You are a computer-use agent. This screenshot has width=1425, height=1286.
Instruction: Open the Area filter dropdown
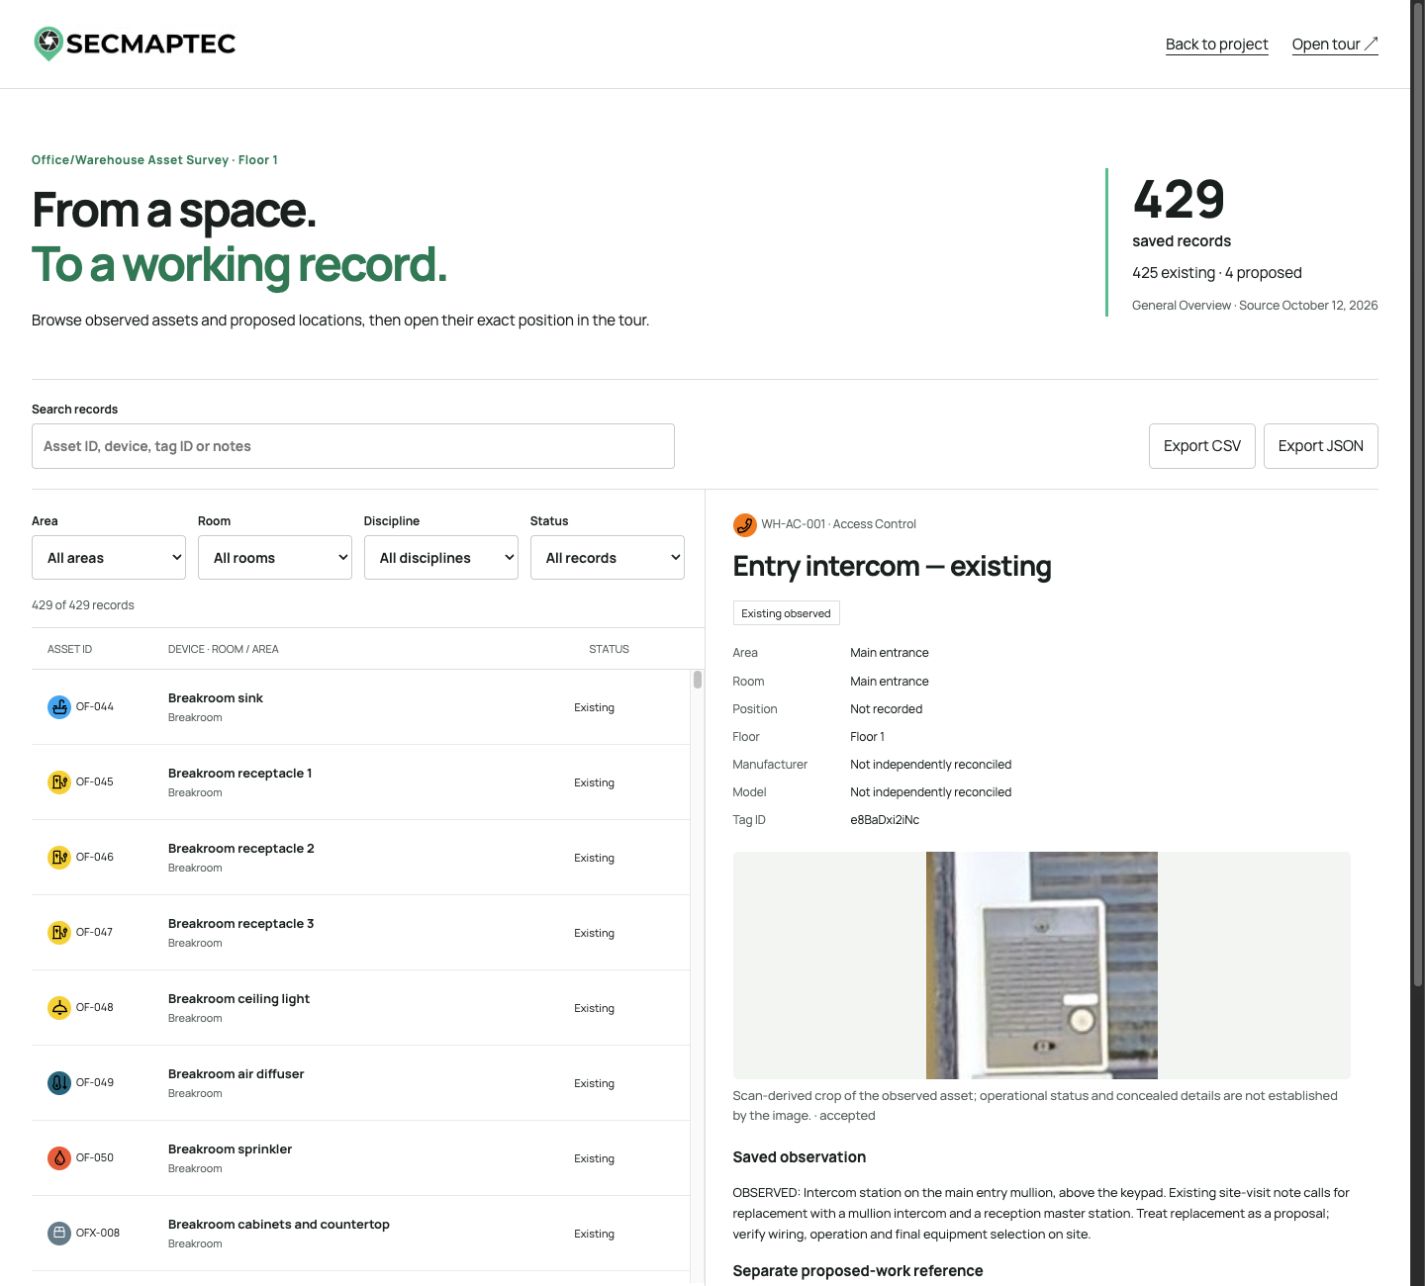109,557
